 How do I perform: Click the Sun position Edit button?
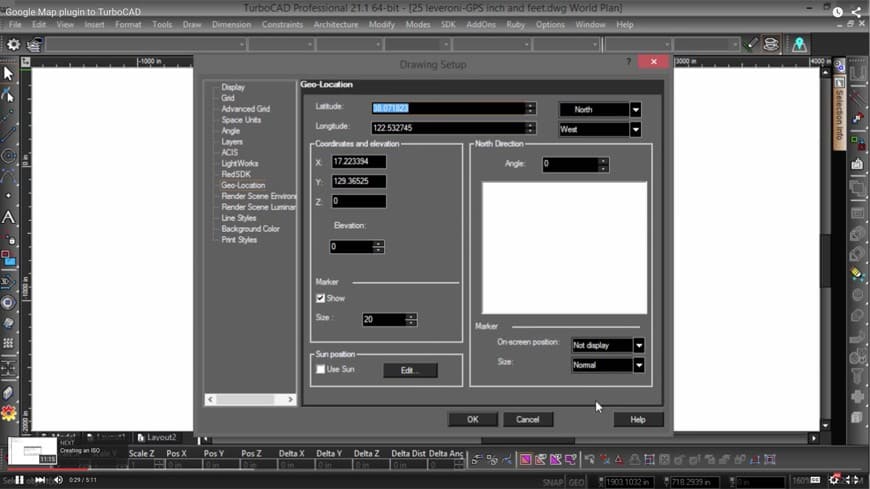pos(410,370)
